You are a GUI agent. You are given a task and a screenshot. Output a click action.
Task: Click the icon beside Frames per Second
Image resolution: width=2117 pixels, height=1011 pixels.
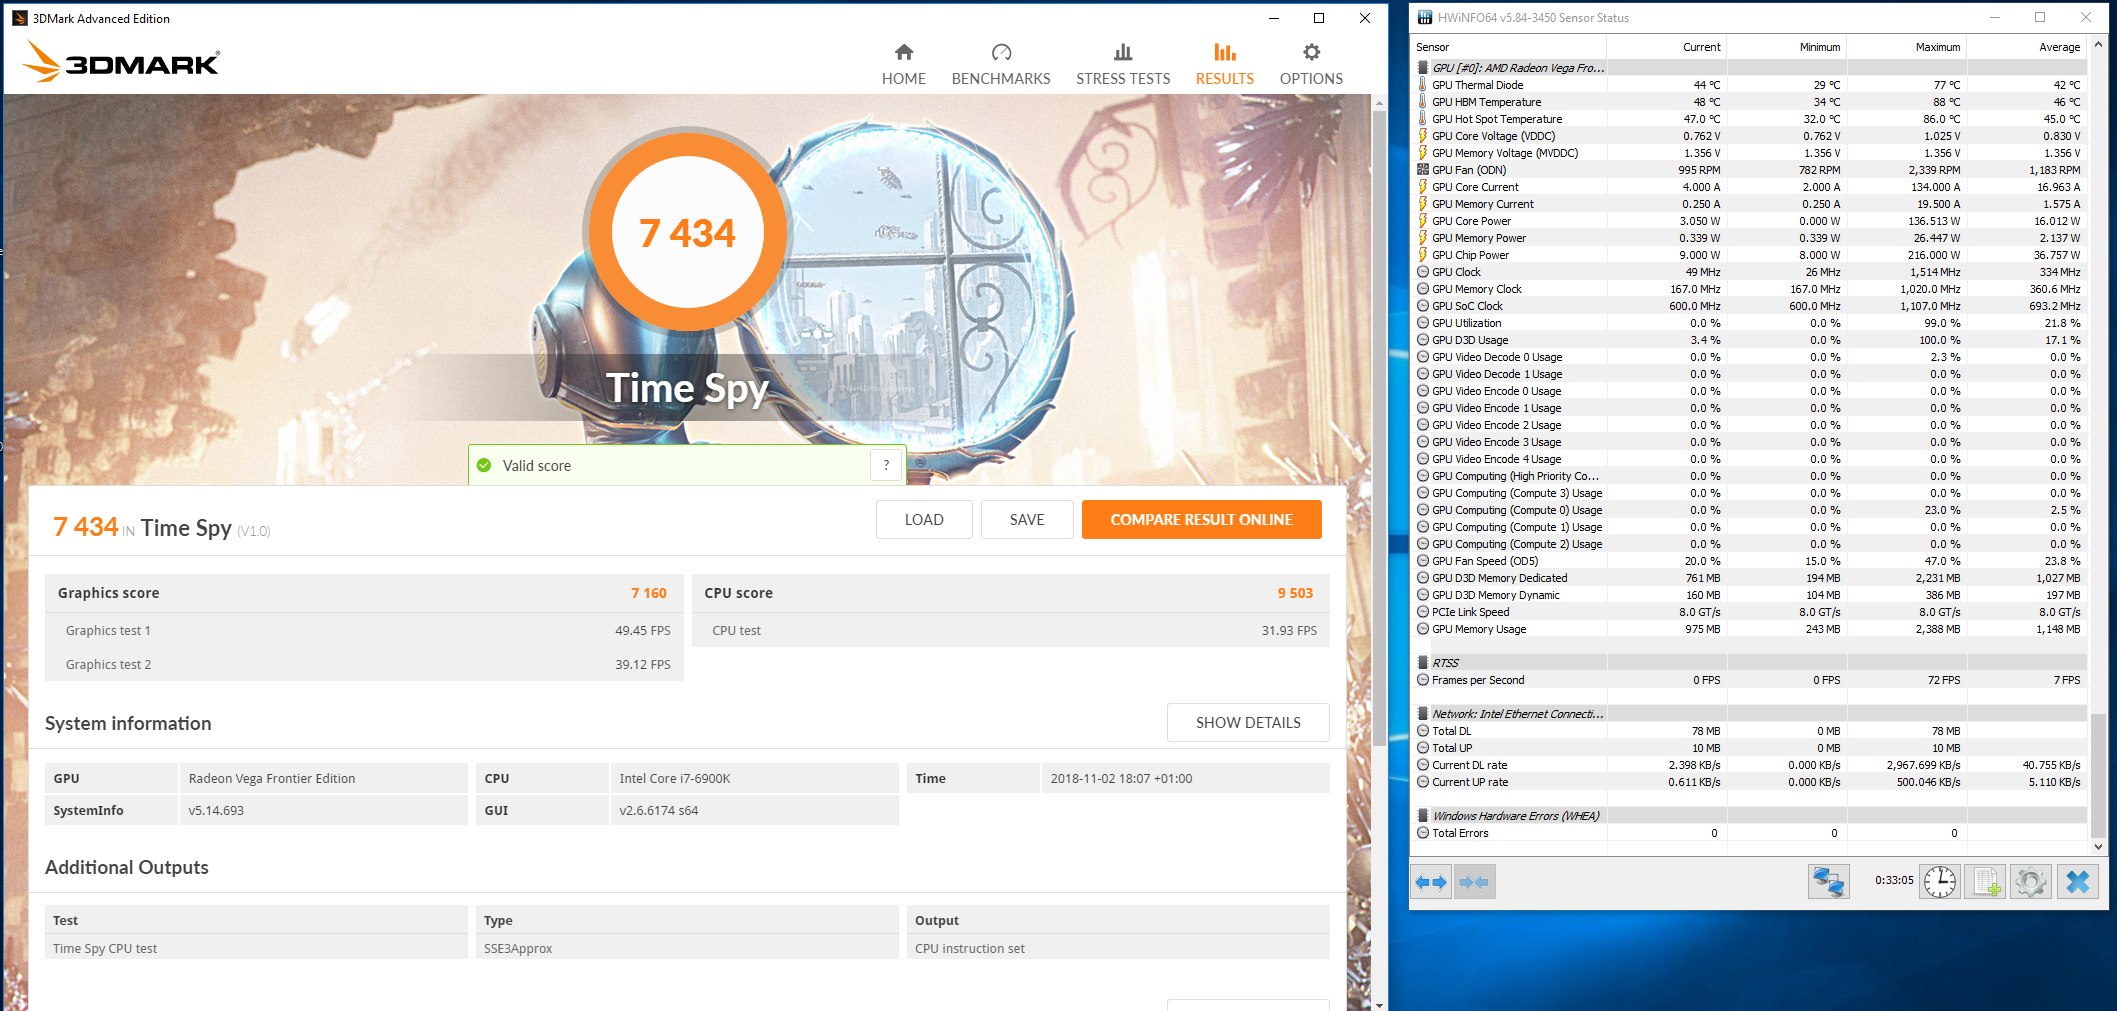coord(1423,680)
